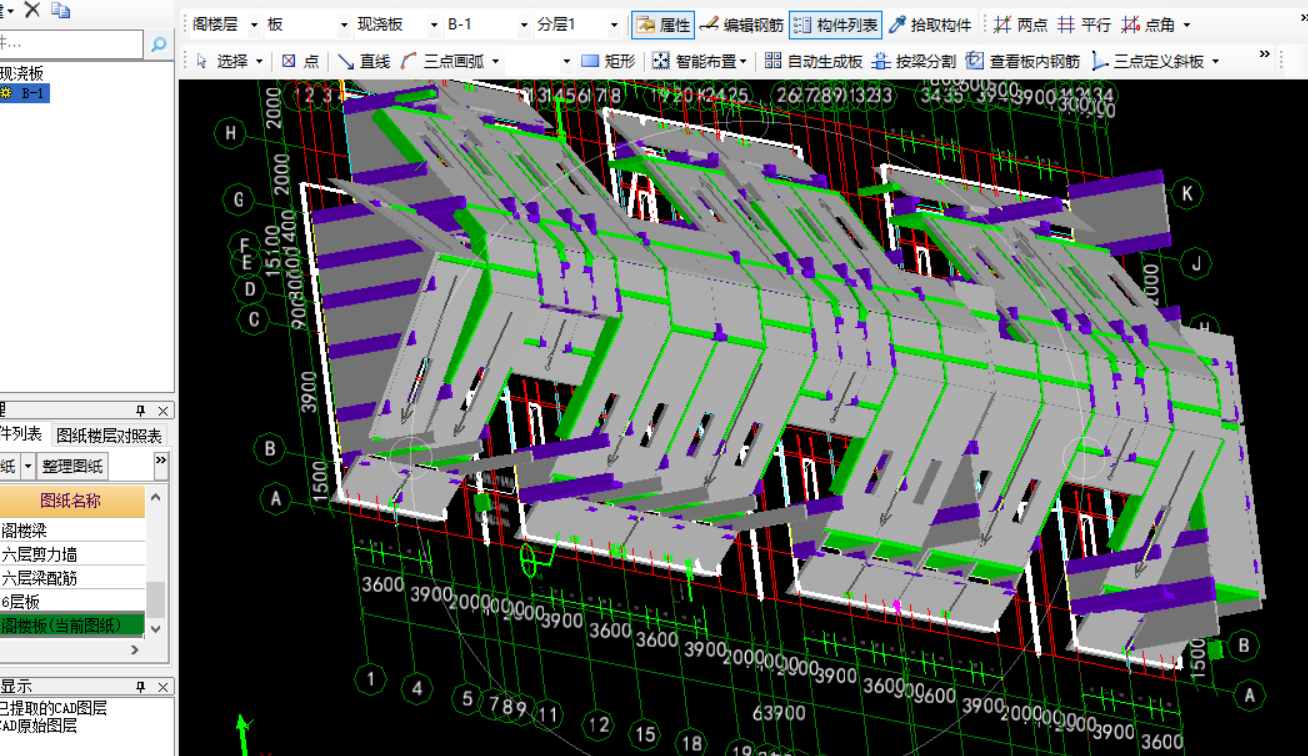Open the 选择 dropdown arrow
The height and width of the screenshot is (756, 1308).
[x=259, y=62]
